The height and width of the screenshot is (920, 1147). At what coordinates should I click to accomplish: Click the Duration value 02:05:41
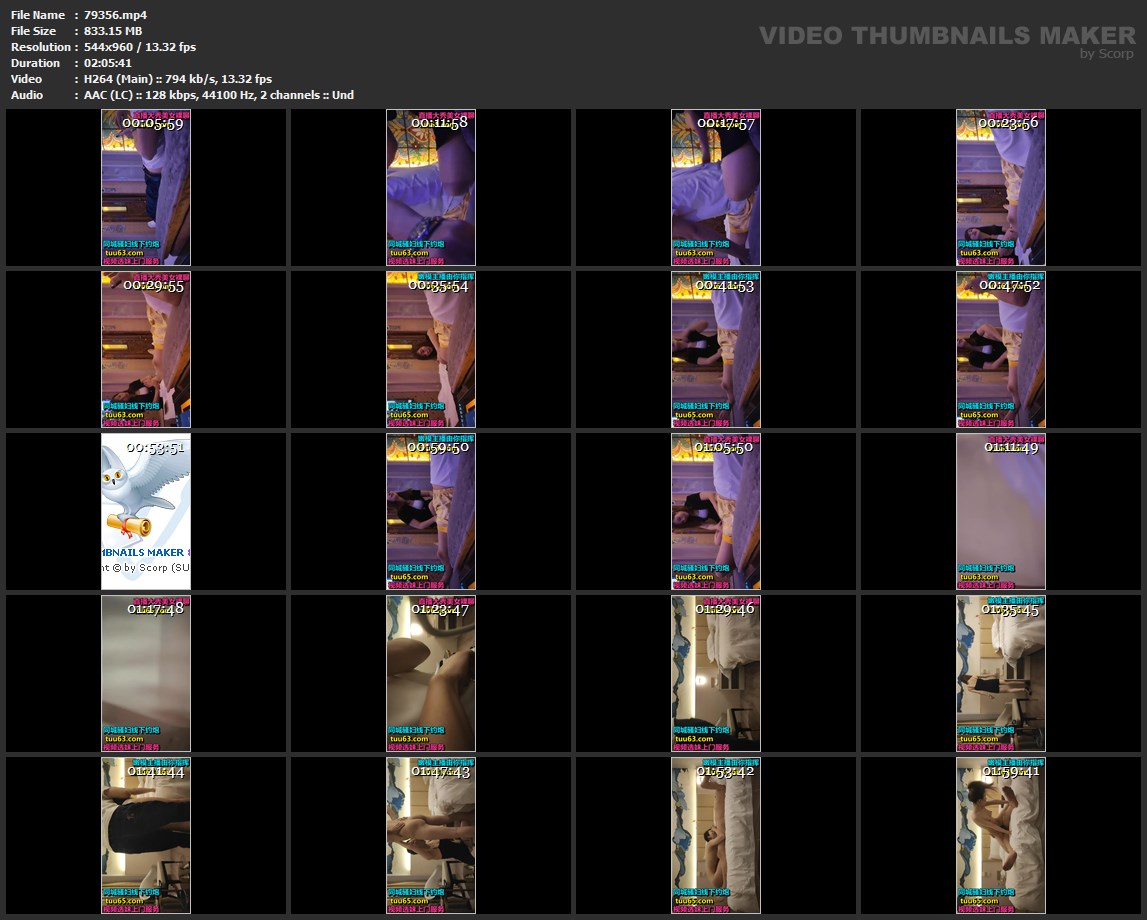point(108,63)
